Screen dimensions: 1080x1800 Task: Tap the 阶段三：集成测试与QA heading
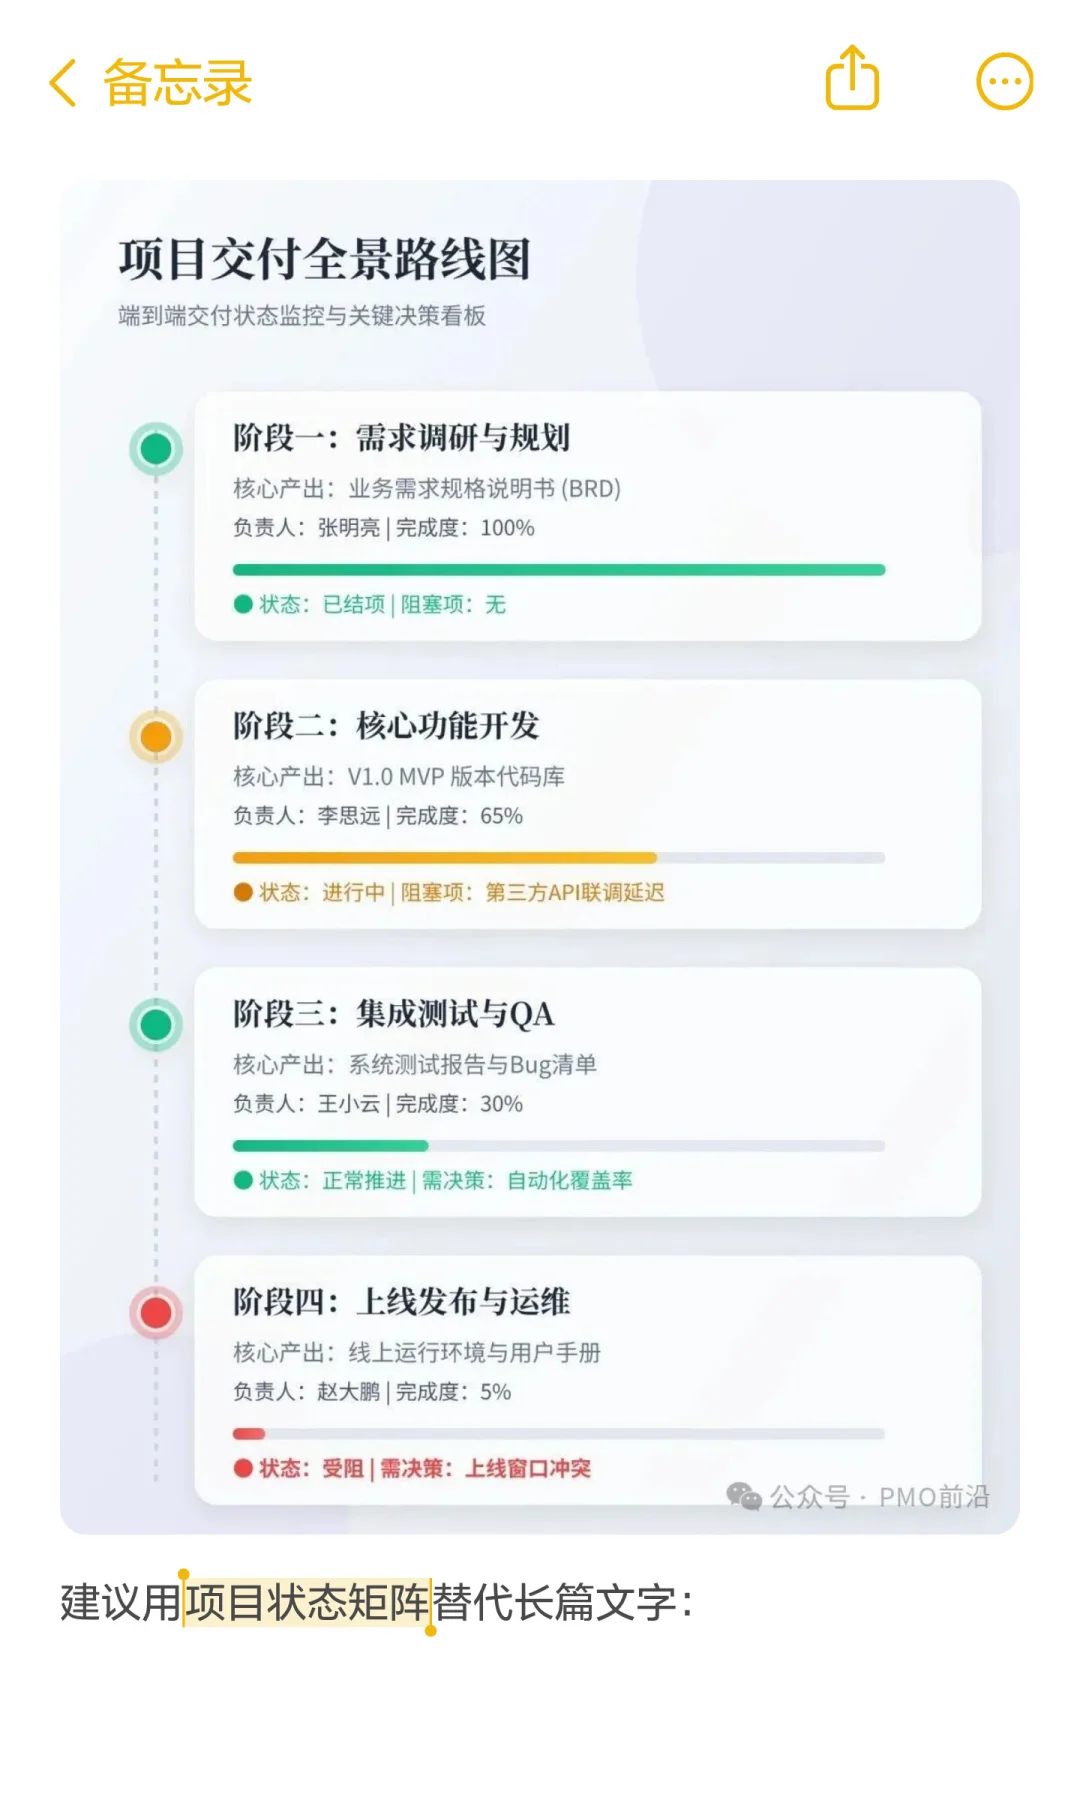[x=393, y=1014]
